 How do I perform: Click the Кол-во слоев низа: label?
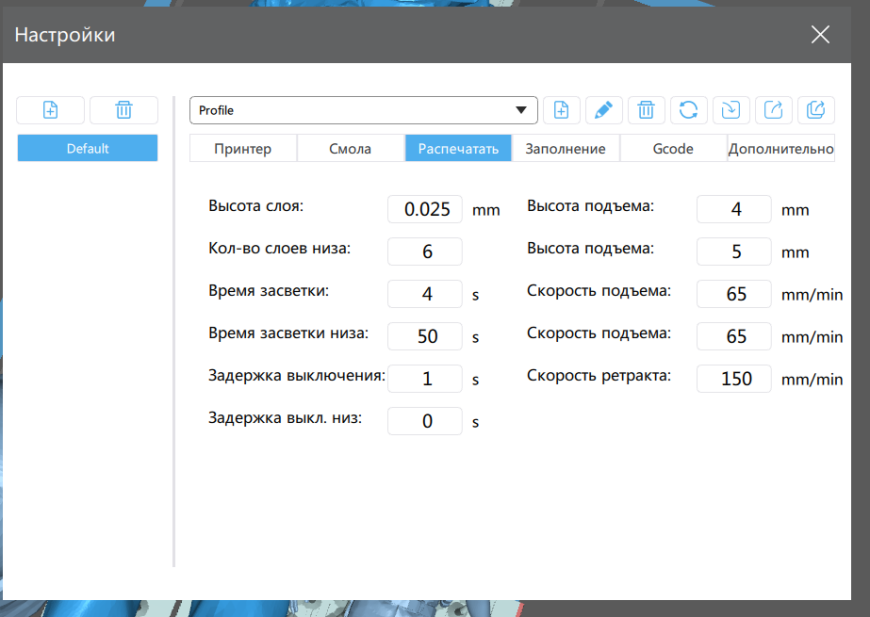pyautogui.click(x=280, y=248)
